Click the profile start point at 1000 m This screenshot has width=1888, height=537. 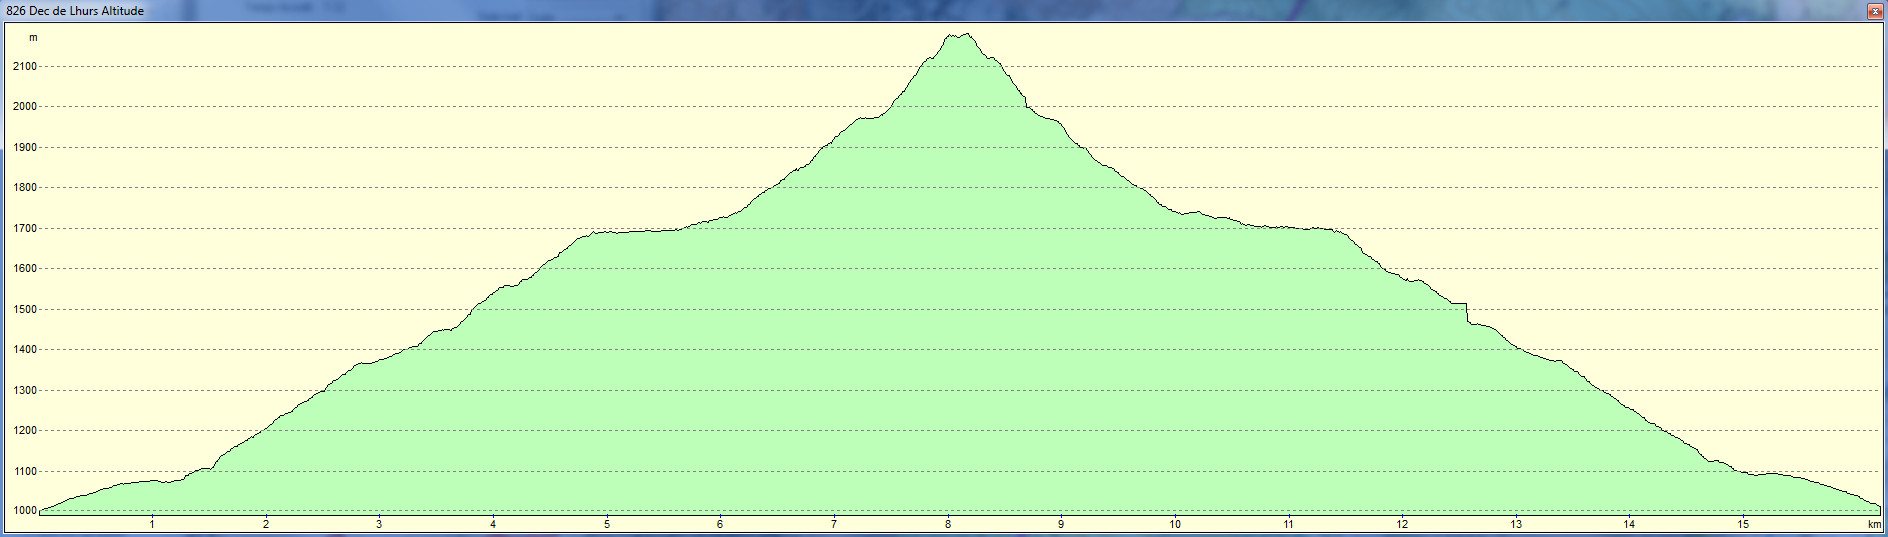click(x=40, y=510)
